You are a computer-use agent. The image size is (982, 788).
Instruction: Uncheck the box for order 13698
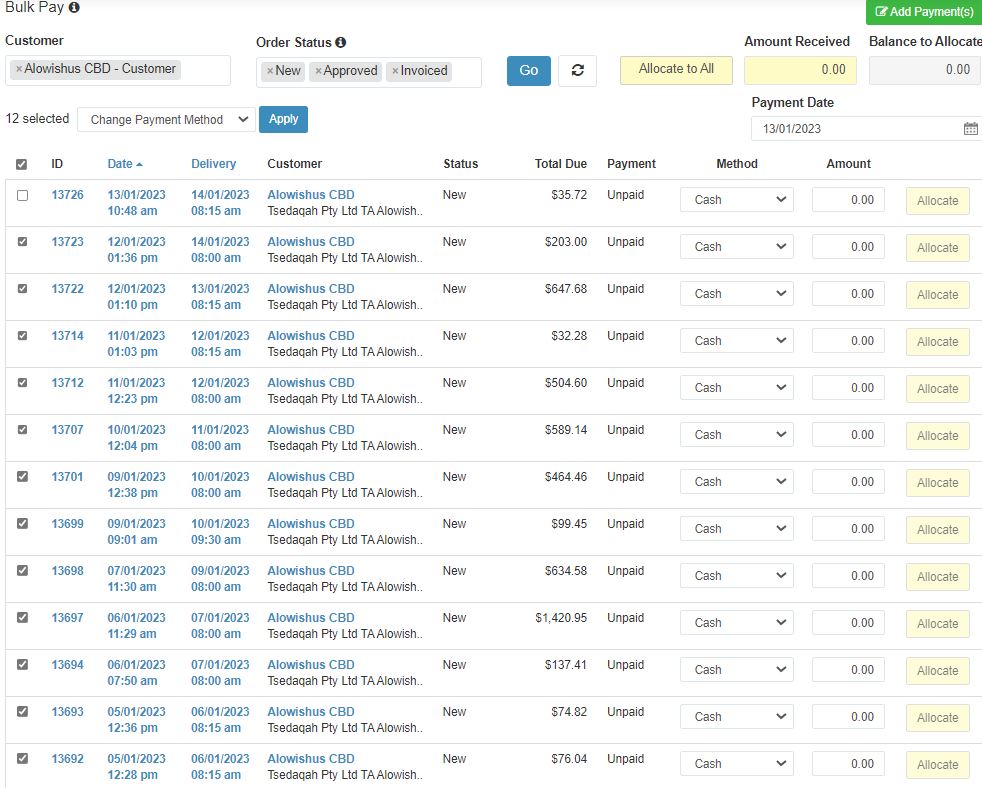23,571
